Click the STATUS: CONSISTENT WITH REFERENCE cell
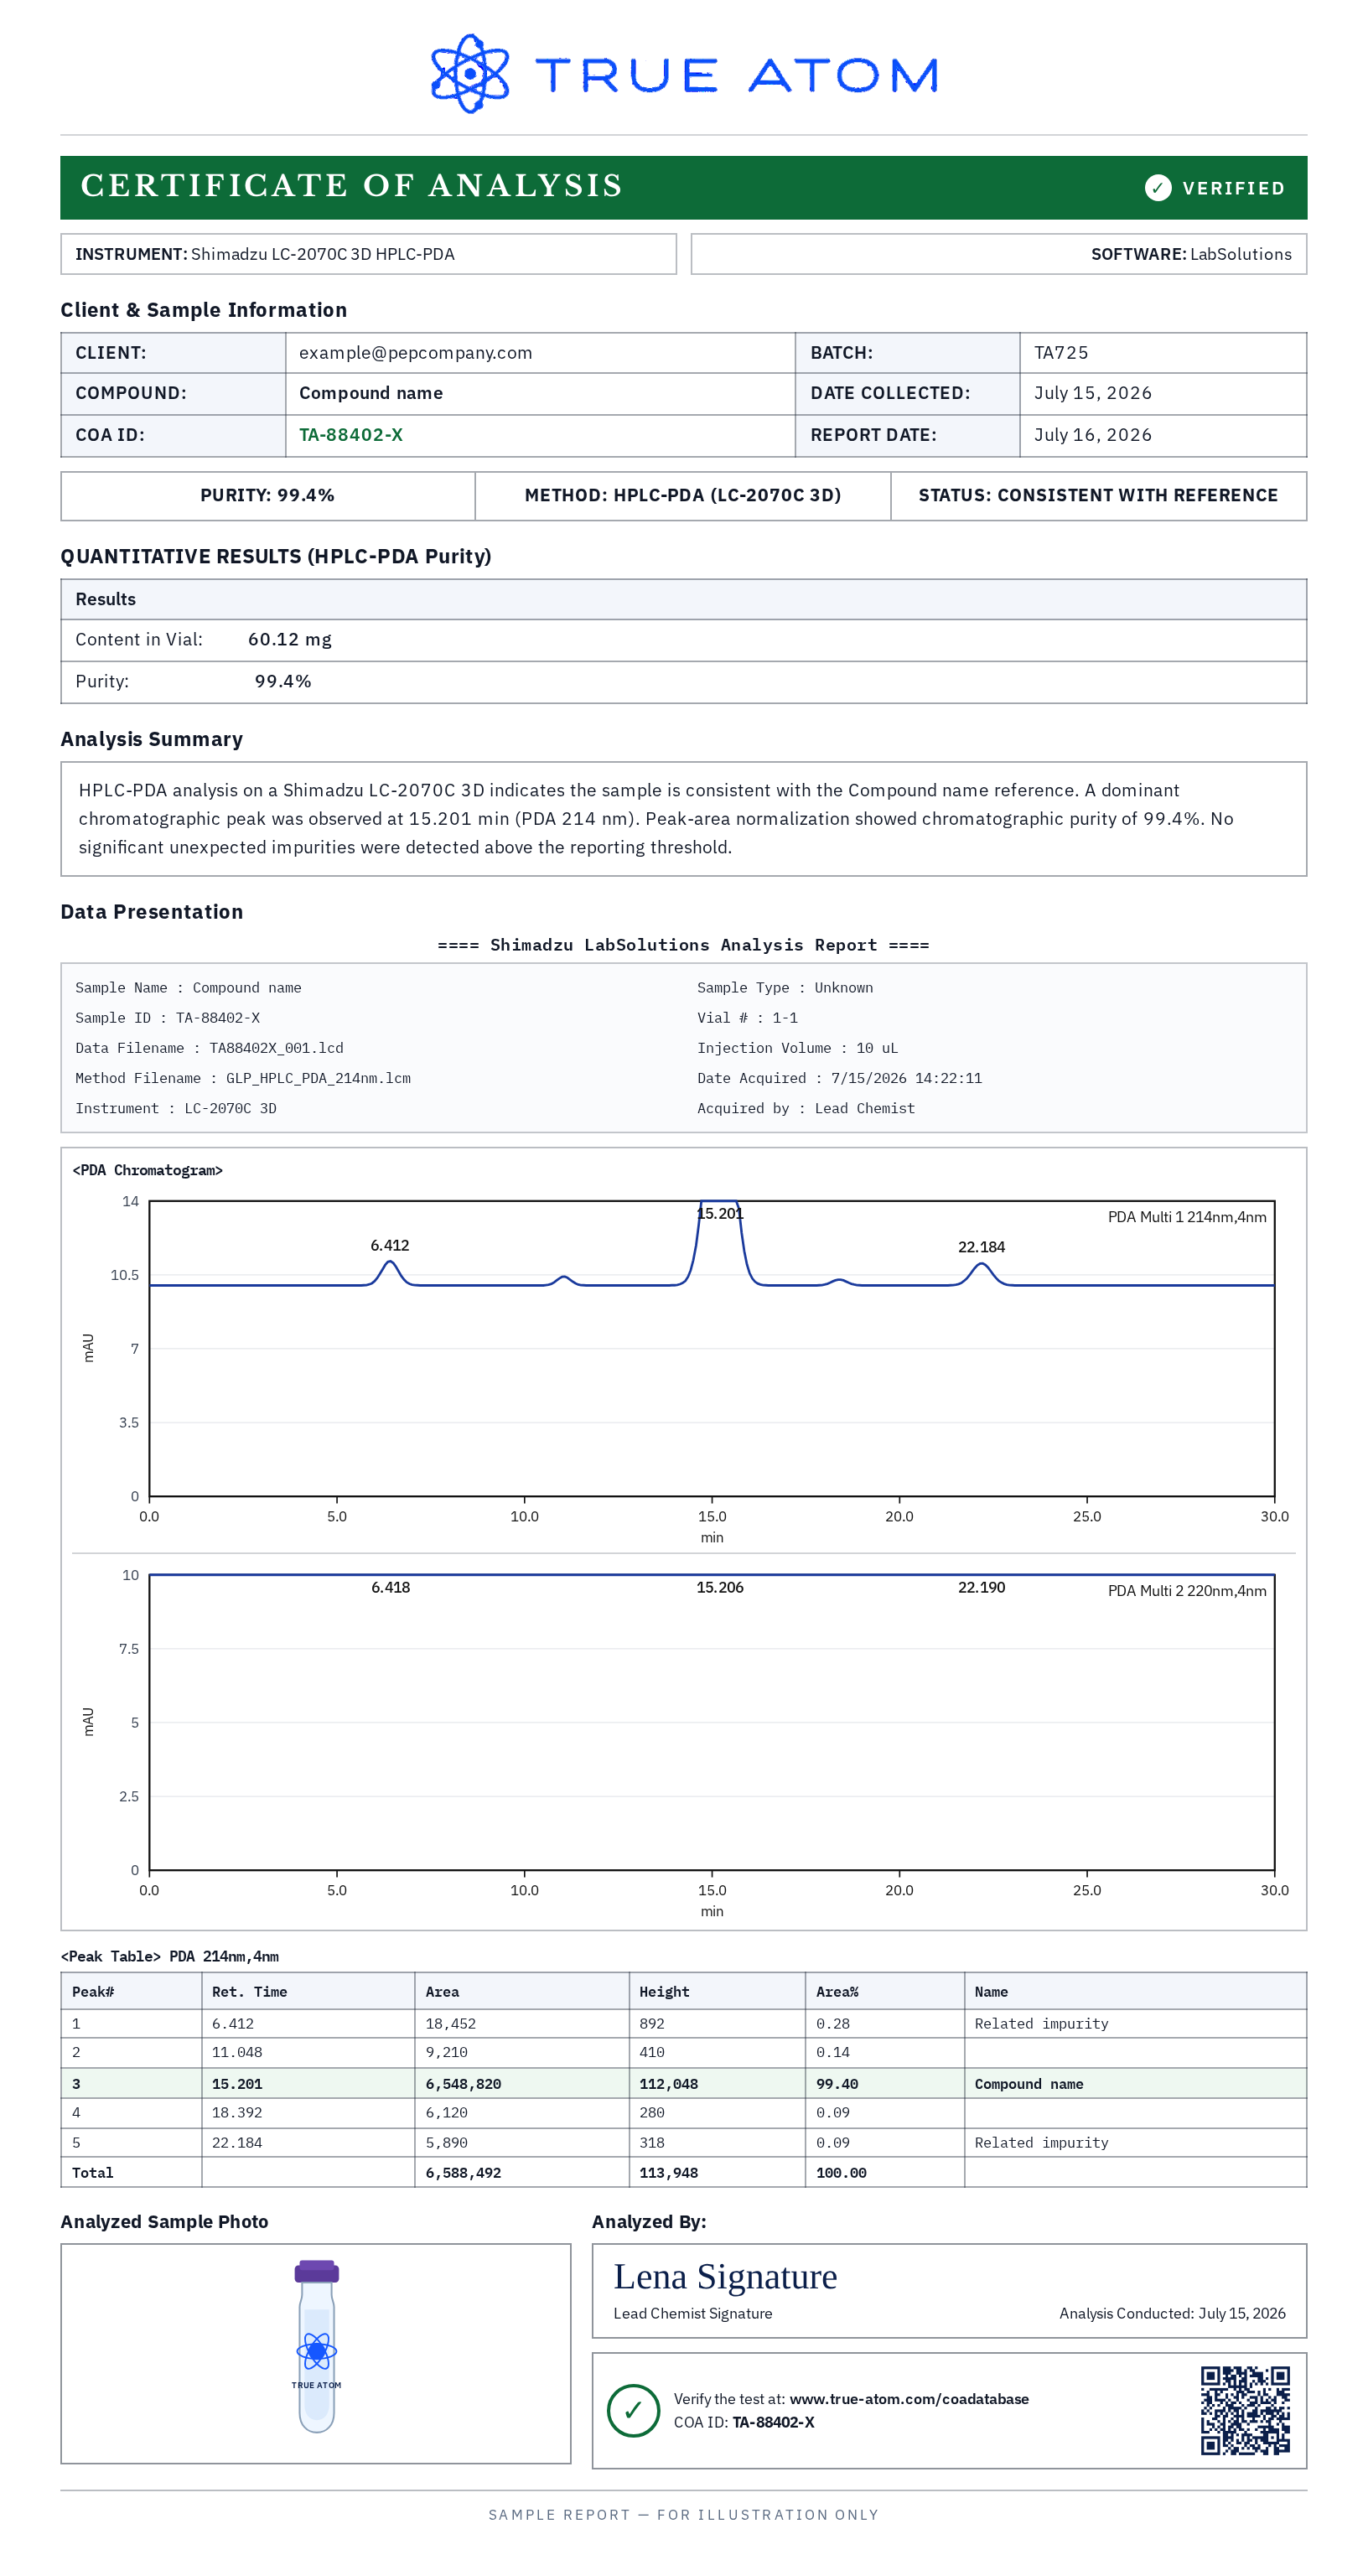Image resolution: width=1368 pixels, height=2560 pixels. [1097, 495]
